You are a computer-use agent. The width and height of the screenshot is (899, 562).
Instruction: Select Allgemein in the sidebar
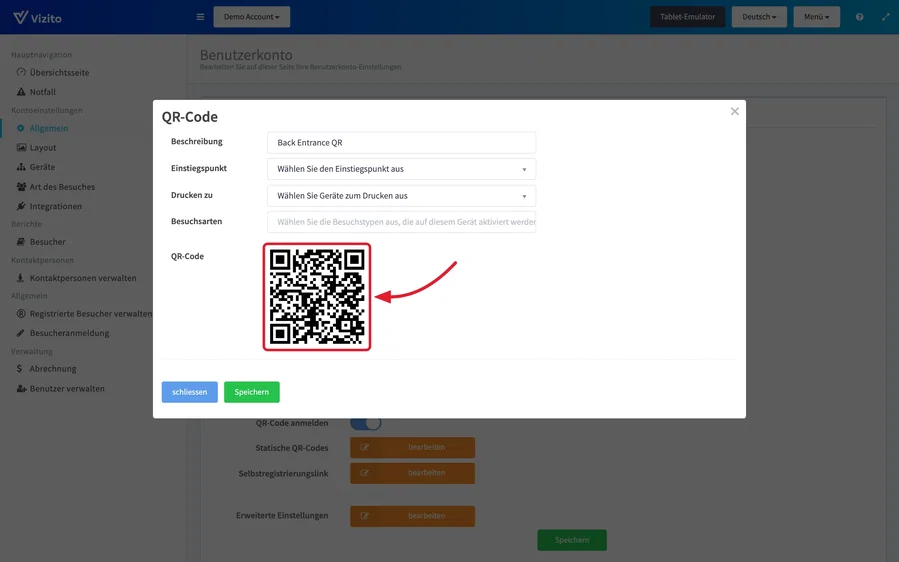pos(49,128)
